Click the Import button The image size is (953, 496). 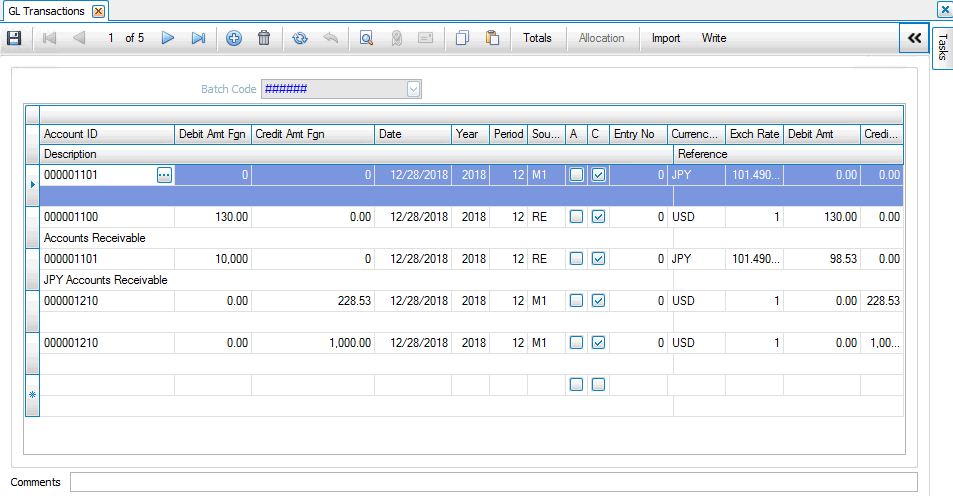(666, 38)
